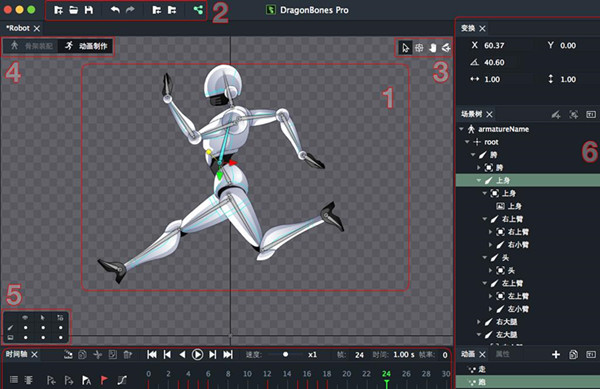This screenshot has width=600, height=389.
Task: Jump to first frame of animation
Action: (152, 355)
